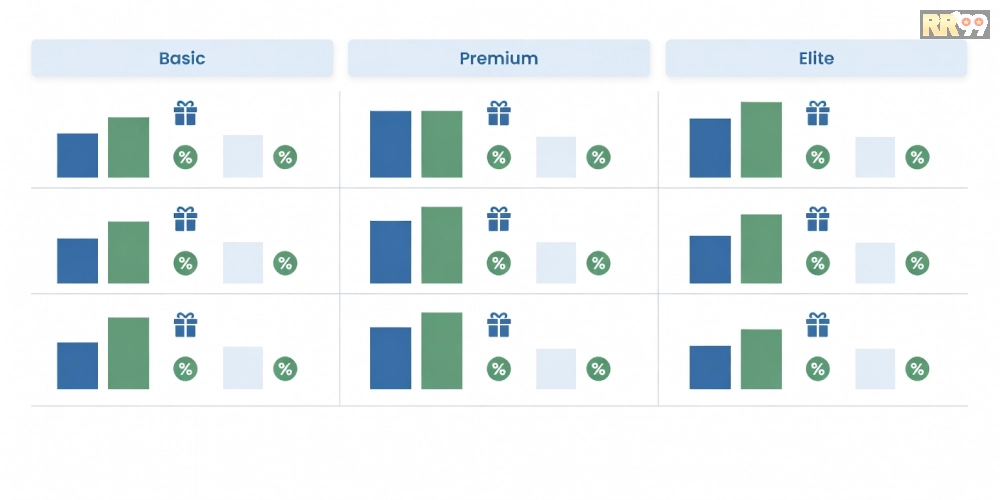1000x500 pixels.
Task: Click the gift icon in Elite third row
Action: [x=818, y=325]
